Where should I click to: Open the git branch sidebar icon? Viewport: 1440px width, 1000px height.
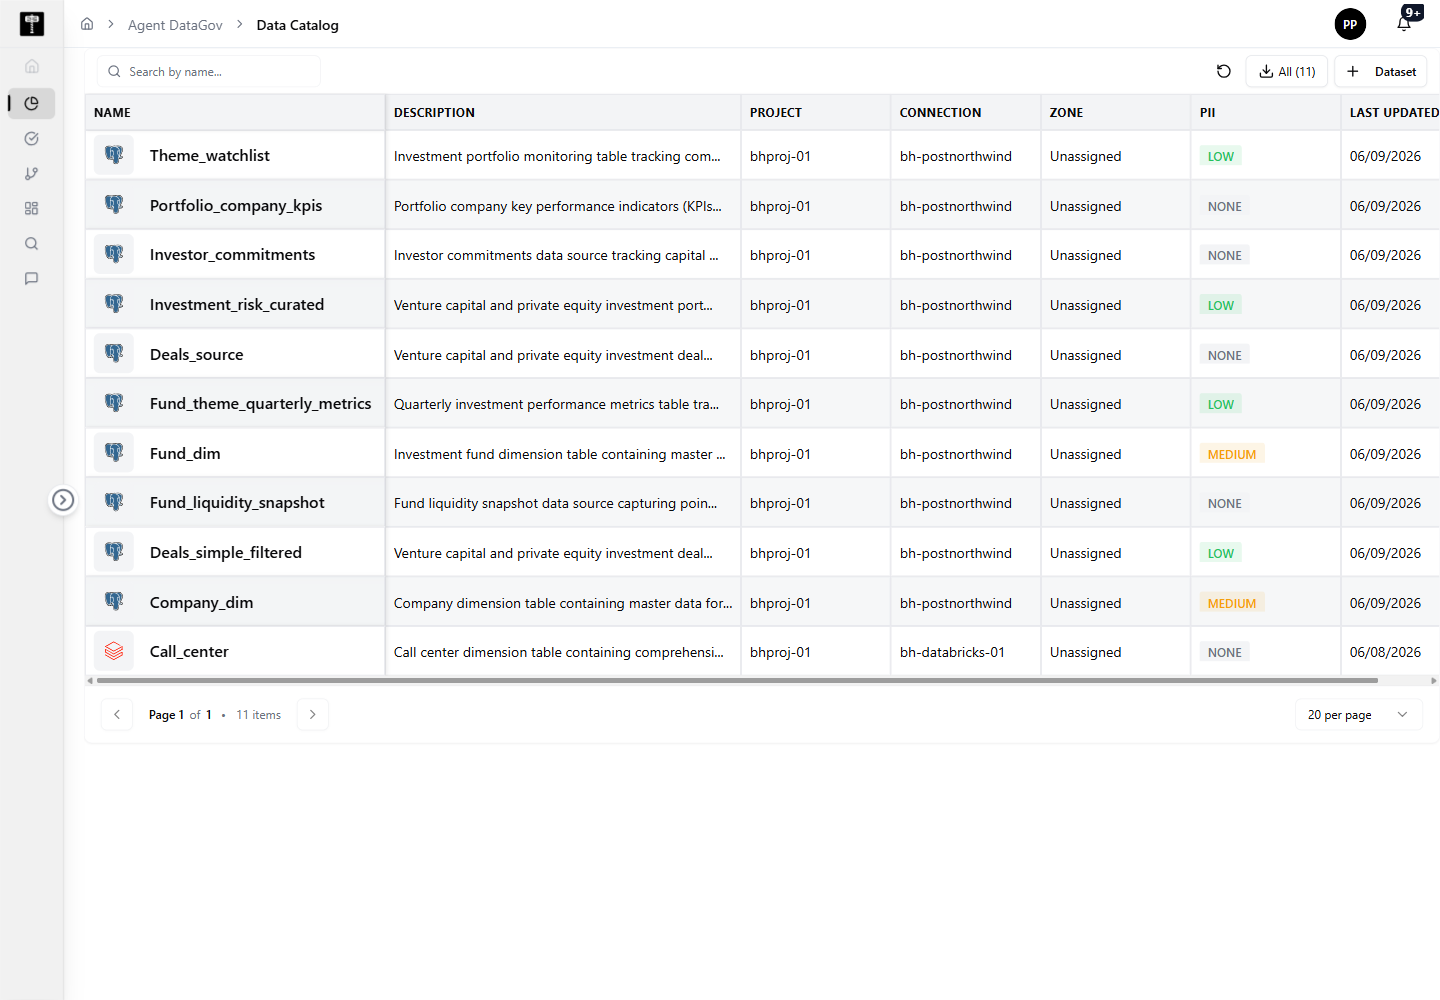coord(32,173)
